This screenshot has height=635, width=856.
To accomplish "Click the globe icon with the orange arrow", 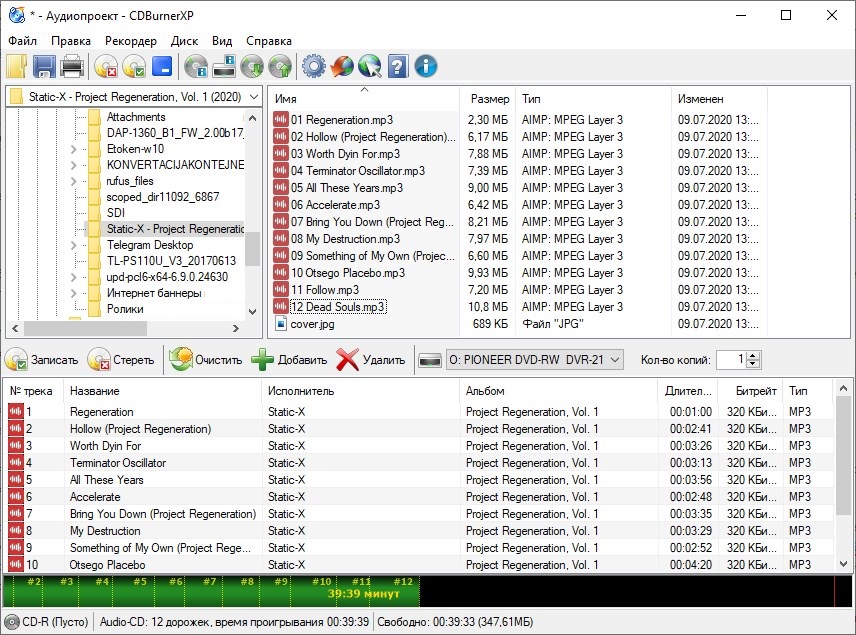I will (342, 67).
